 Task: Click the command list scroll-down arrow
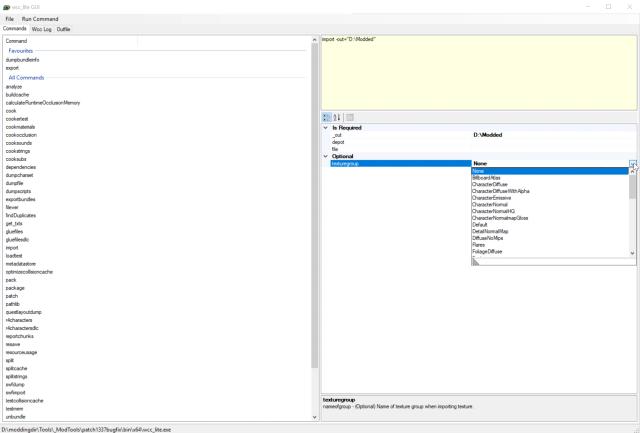[314, 417]
